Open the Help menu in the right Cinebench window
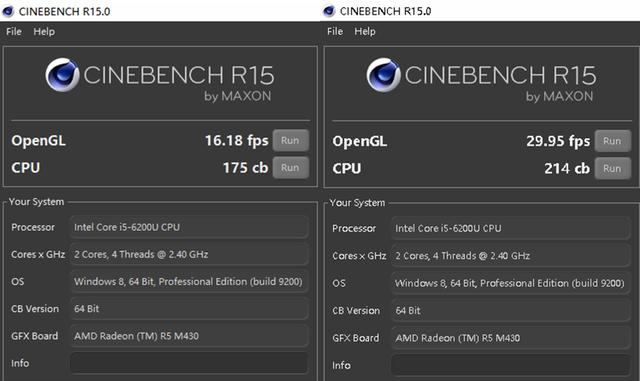640x381 pixels. pos(365,31)
